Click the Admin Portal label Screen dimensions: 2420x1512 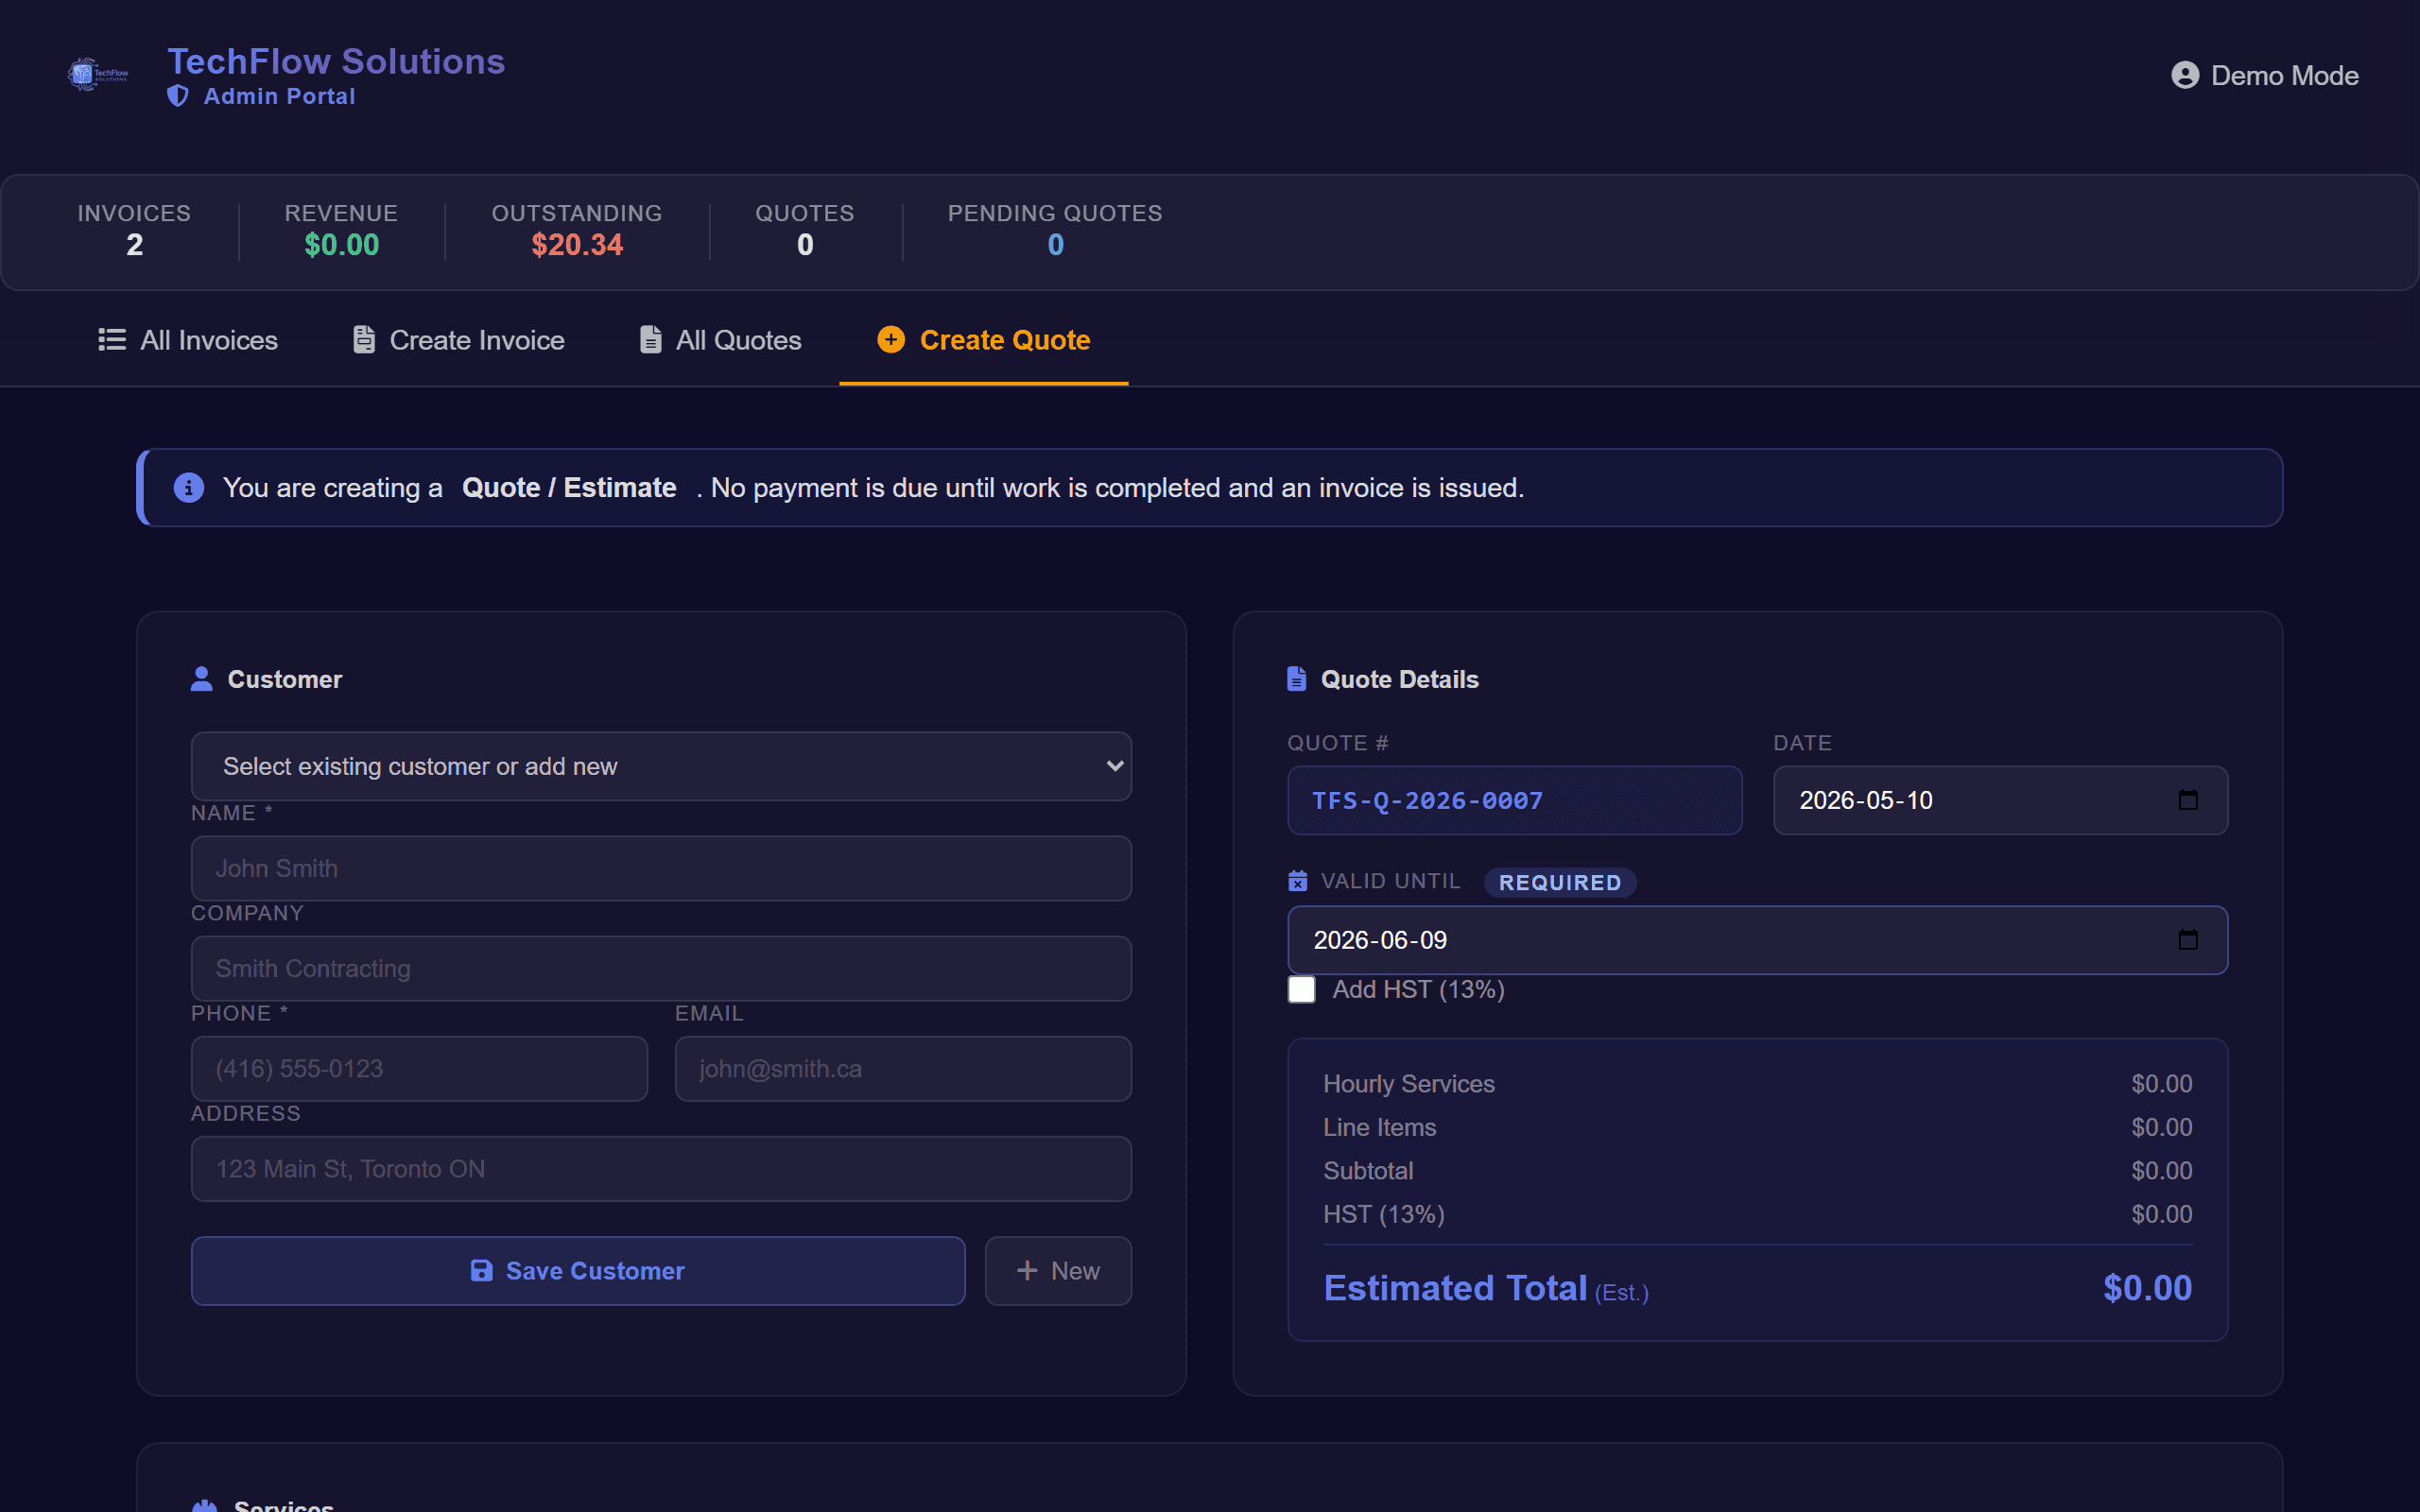click(x=279, y=96)
